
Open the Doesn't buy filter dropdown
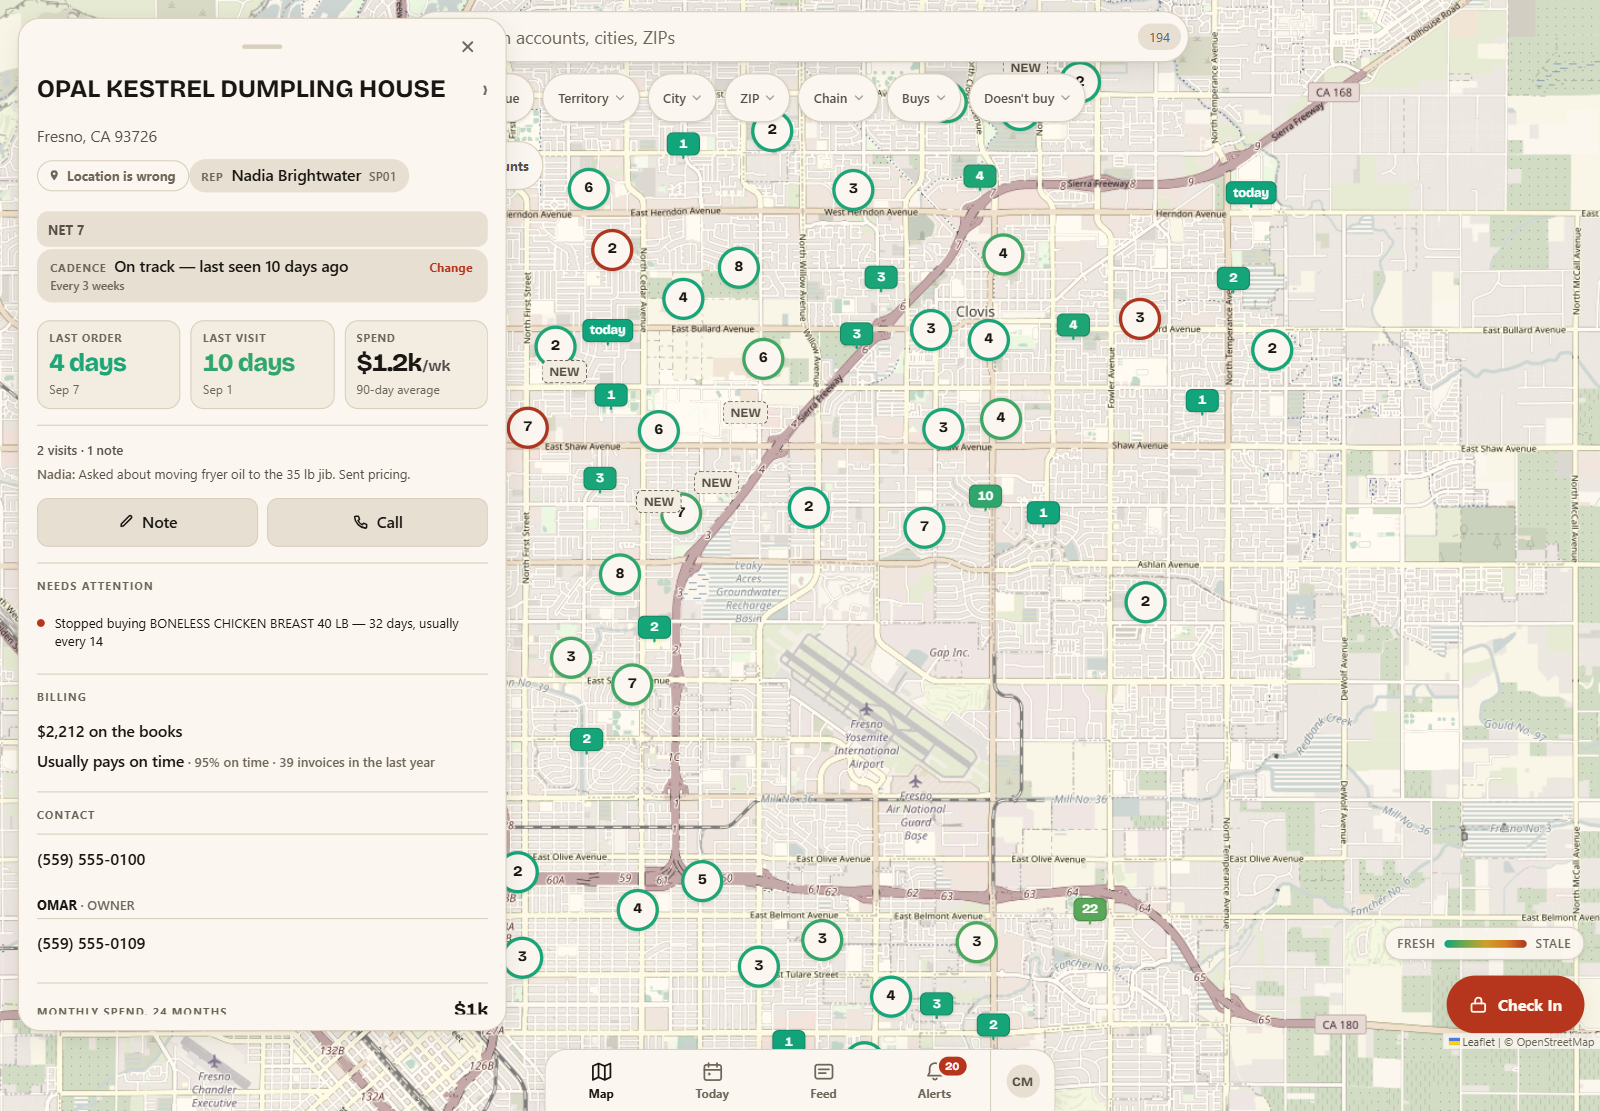[1027, 98]
